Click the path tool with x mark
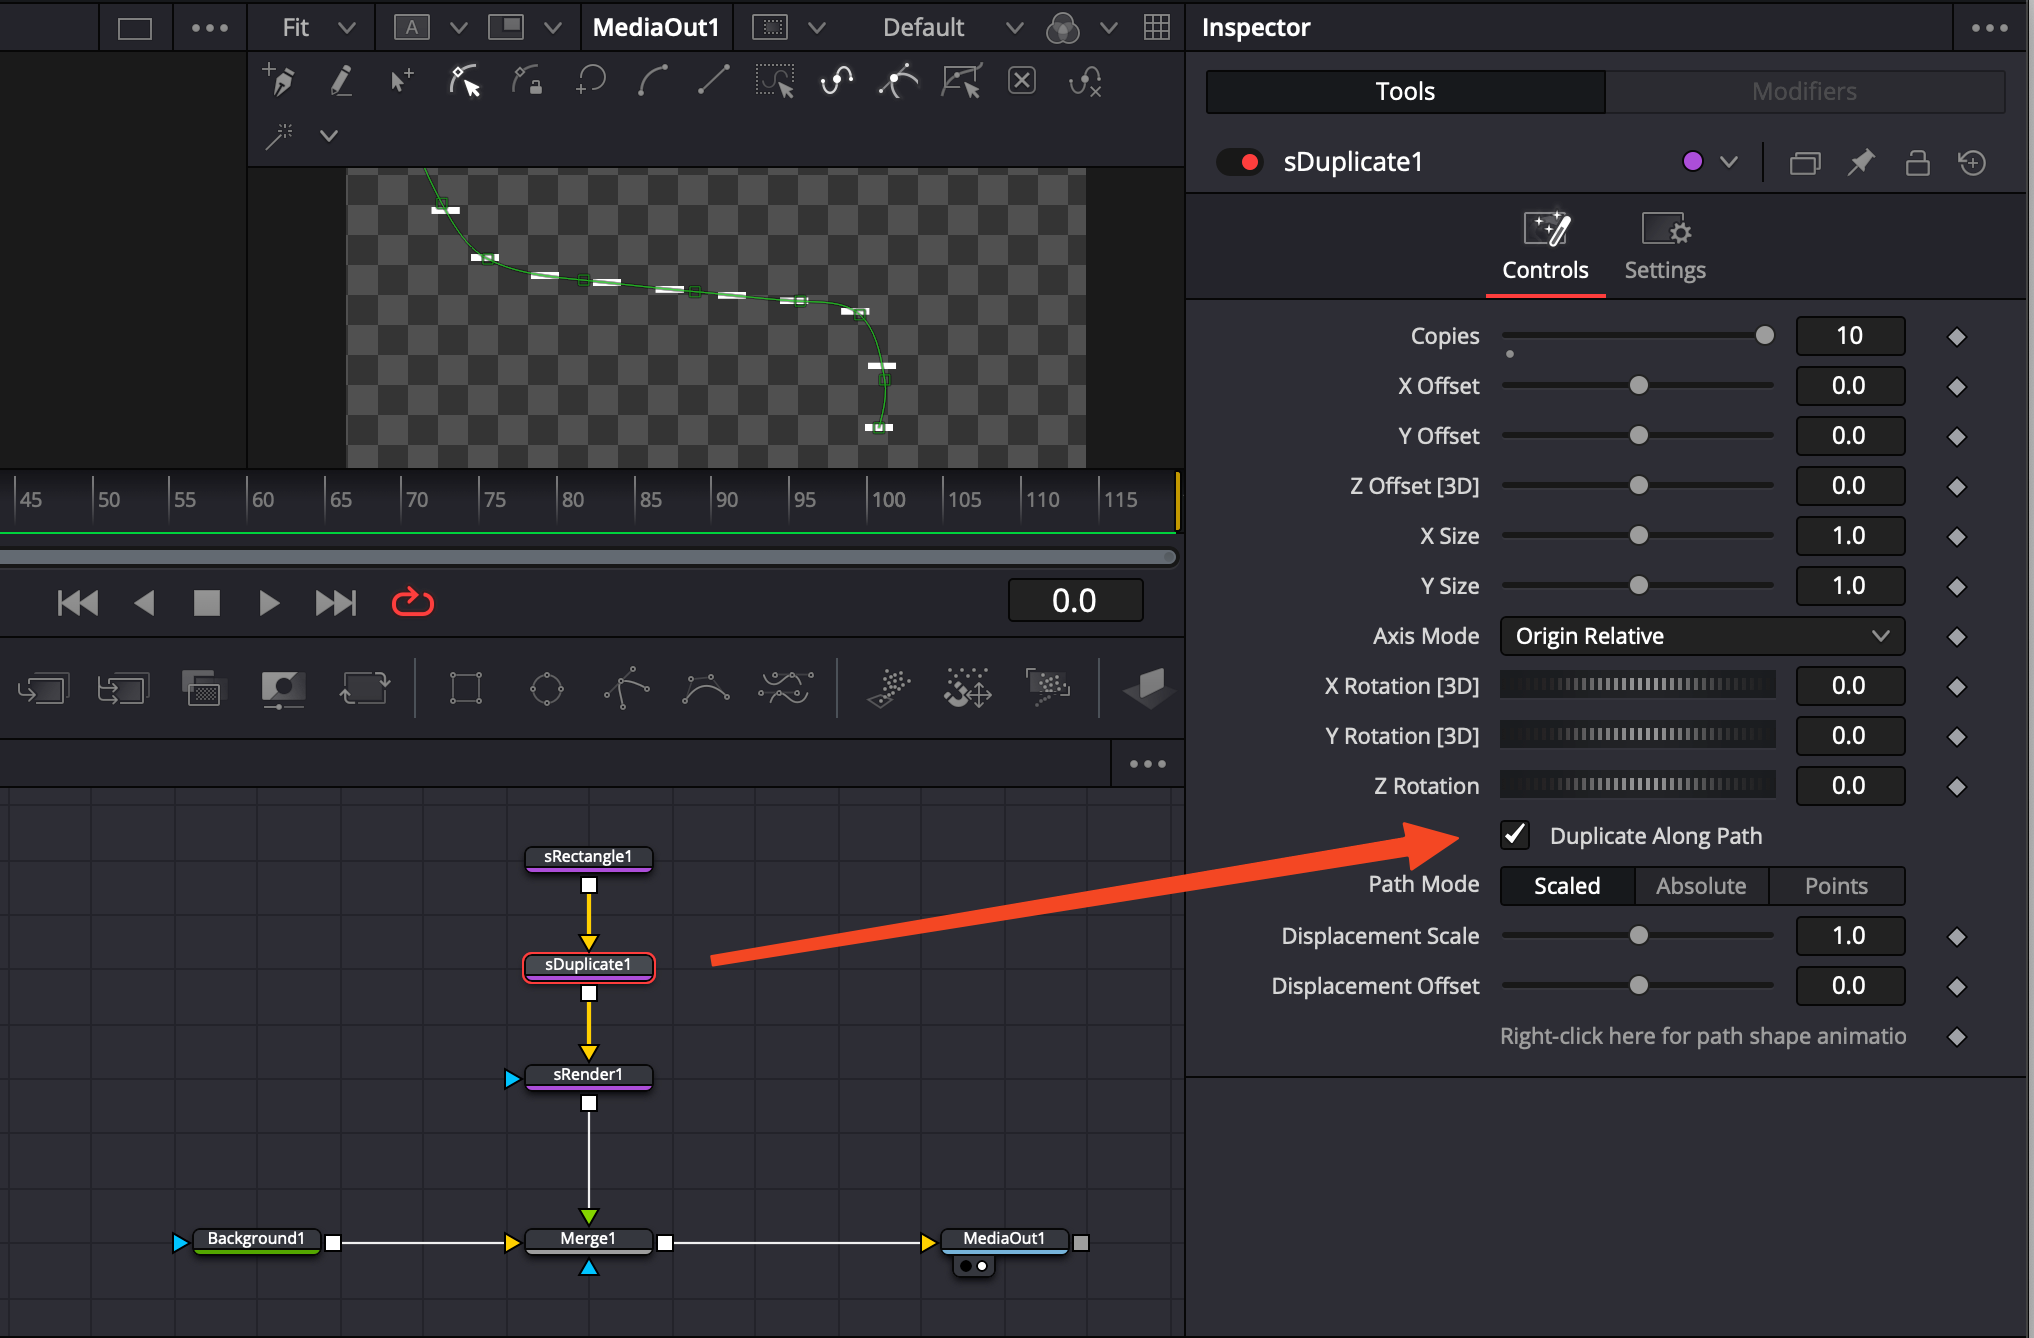 (x=1085, y=80)
